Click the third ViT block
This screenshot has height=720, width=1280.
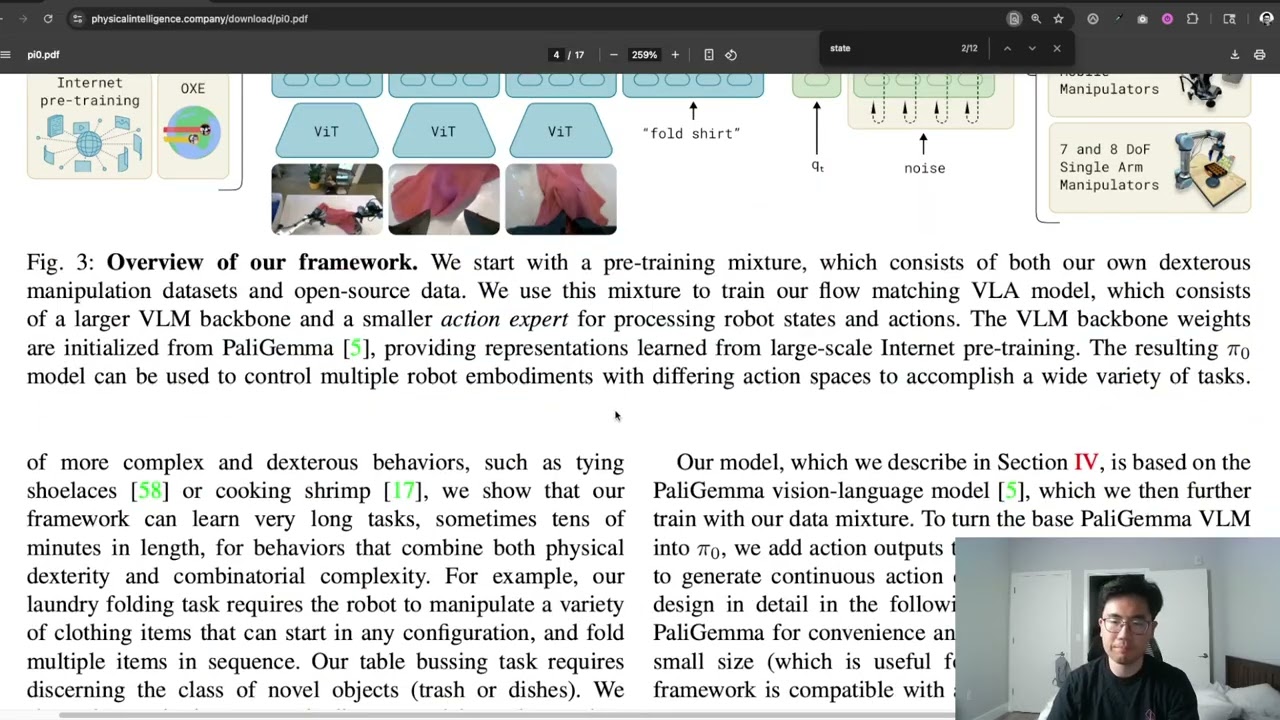[x=561, y=131]
